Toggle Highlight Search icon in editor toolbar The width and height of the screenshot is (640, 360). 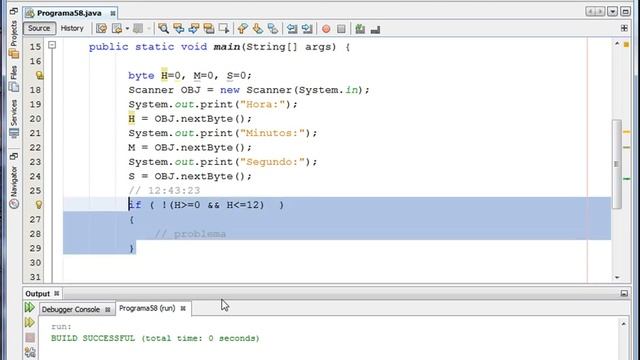(x=209, y=29)
